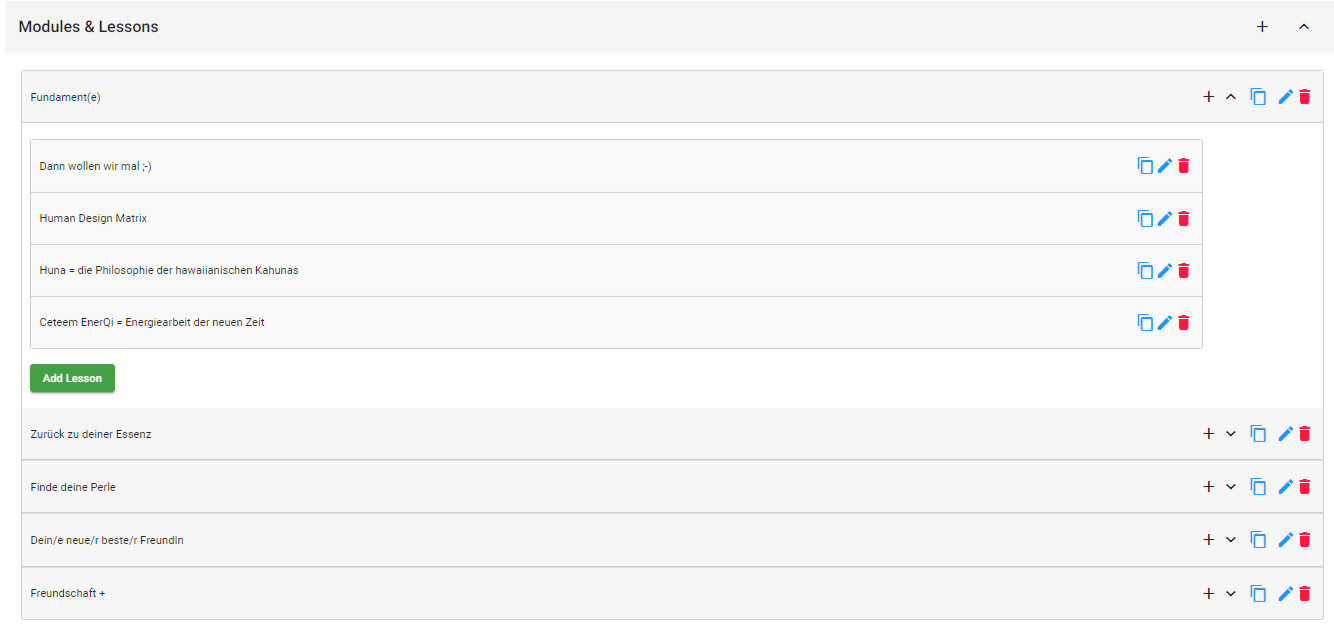Delete the Freundschaft + module
Viewport: 1334px width, 627px height.
pyautogui.click(x=1304, y=593)
